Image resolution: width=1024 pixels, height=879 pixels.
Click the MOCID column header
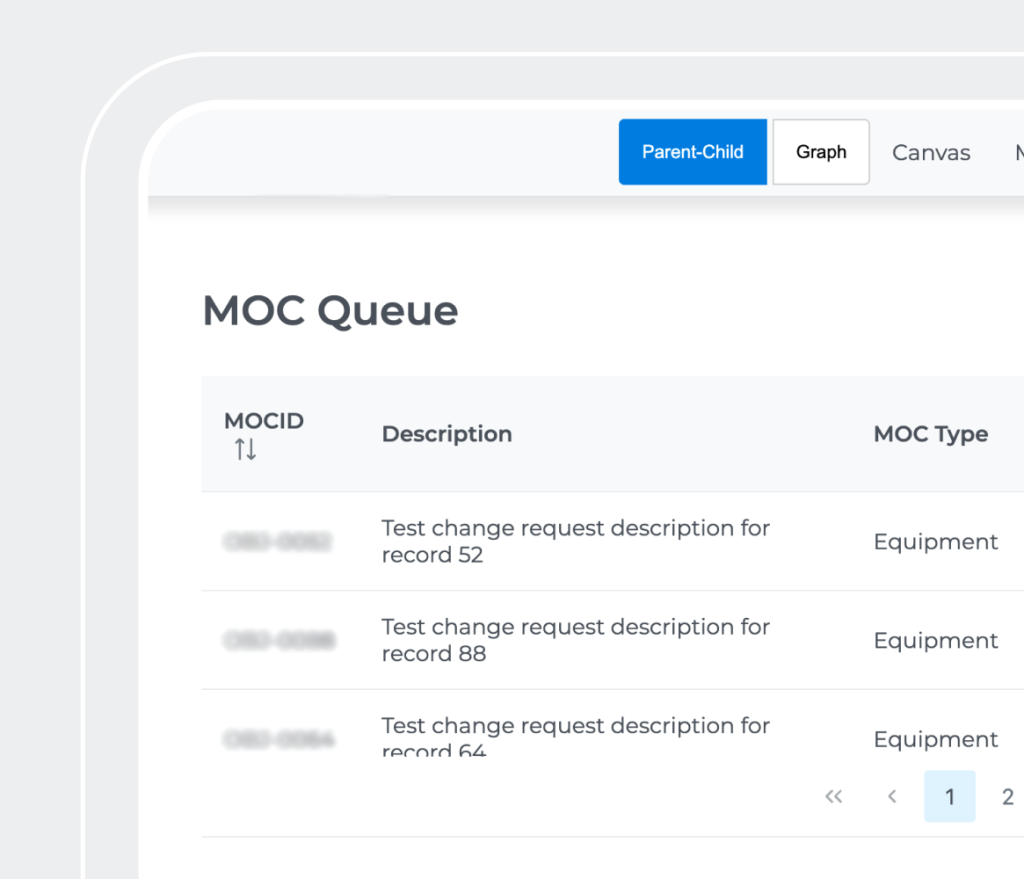click(263, 421)
